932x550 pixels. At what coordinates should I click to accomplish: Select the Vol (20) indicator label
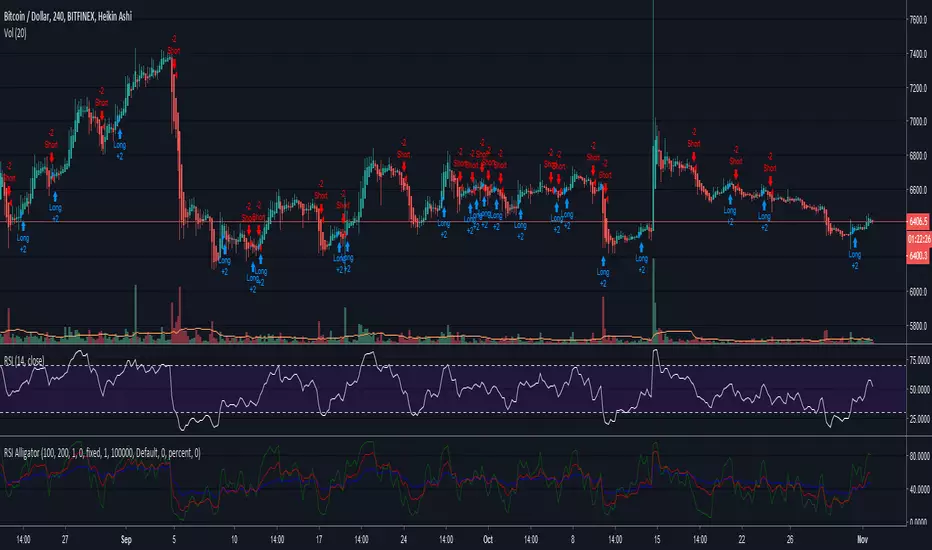20,29
